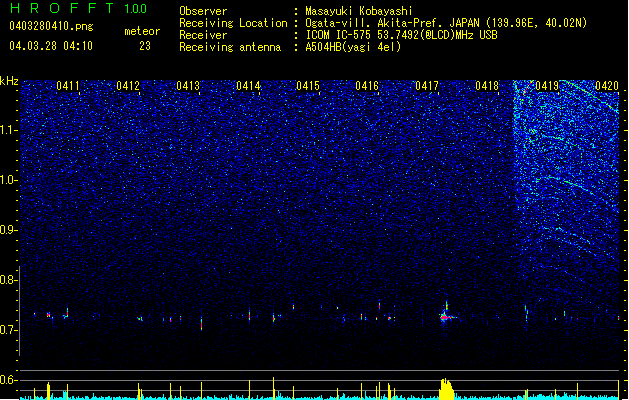Click the 0415 time marker
Screen dimensions: 629x400
(308, 86)
